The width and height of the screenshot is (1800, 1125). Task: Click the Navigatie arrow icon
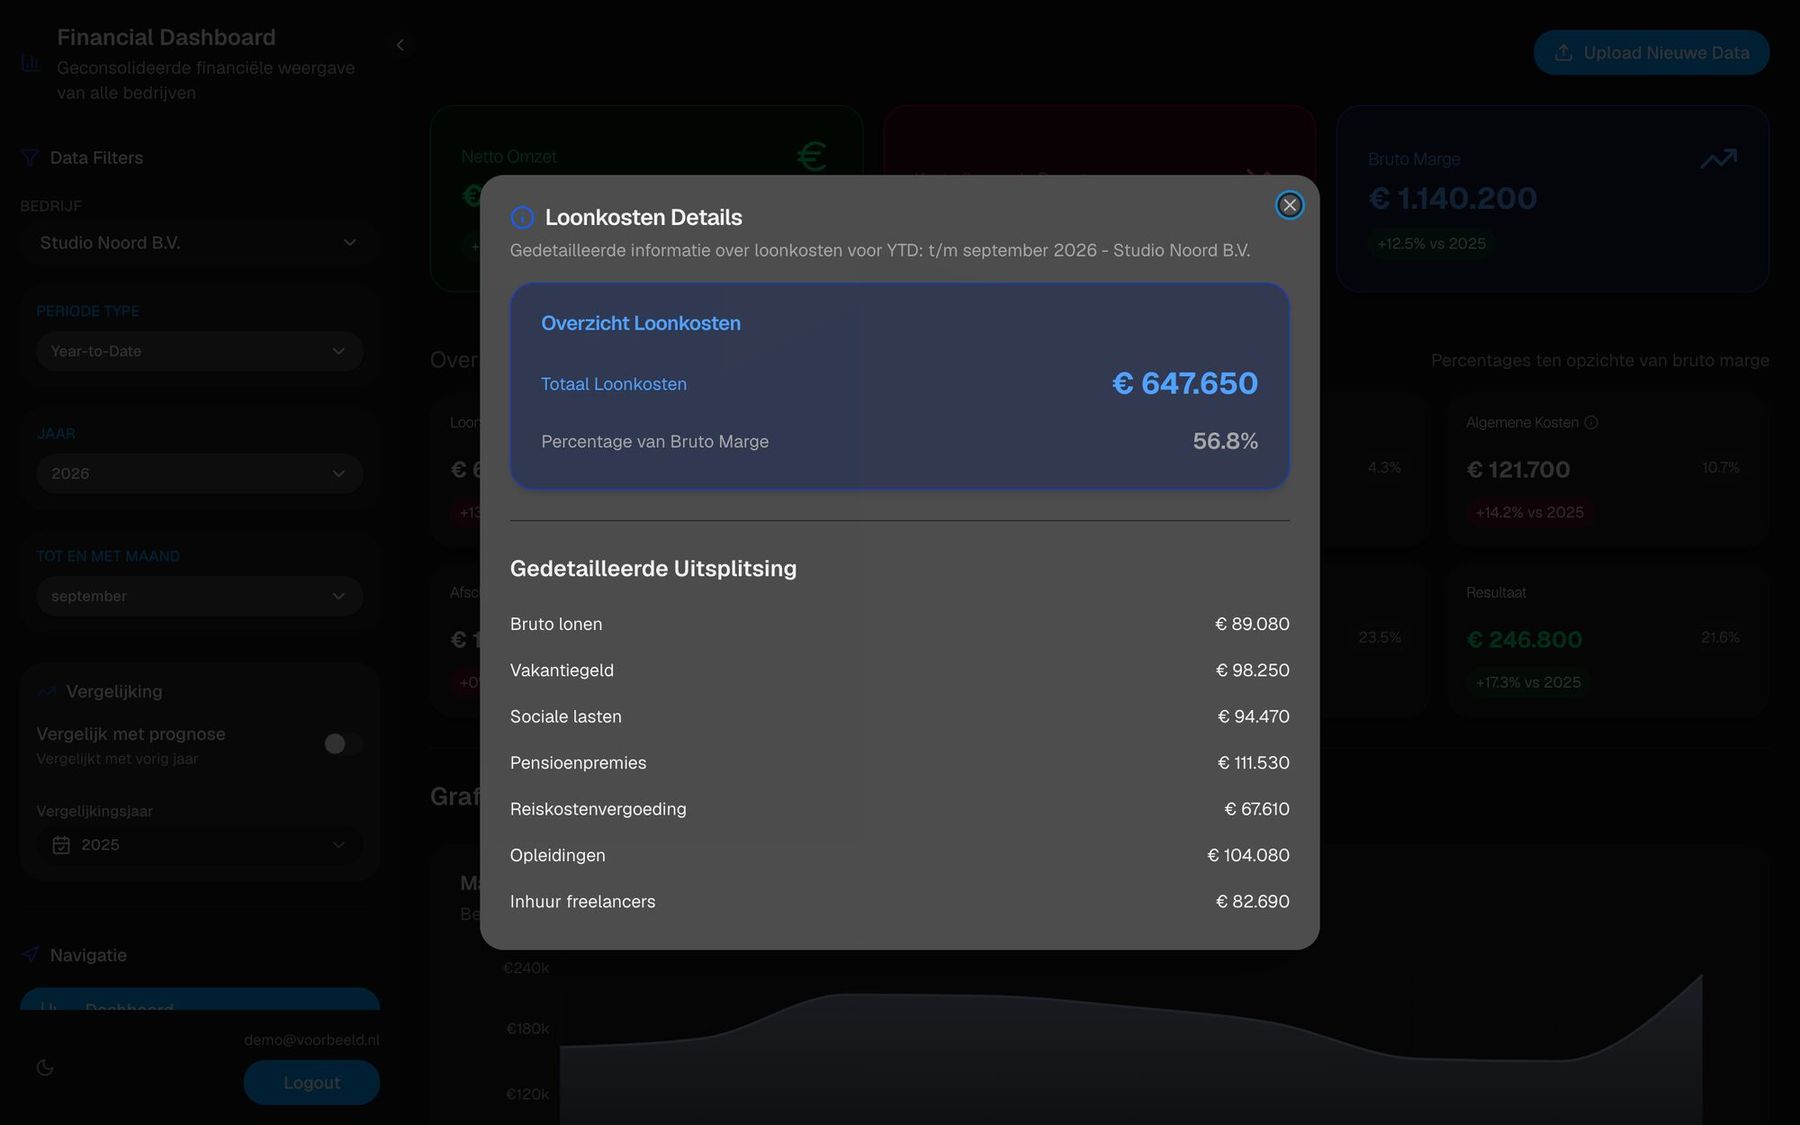30,955
